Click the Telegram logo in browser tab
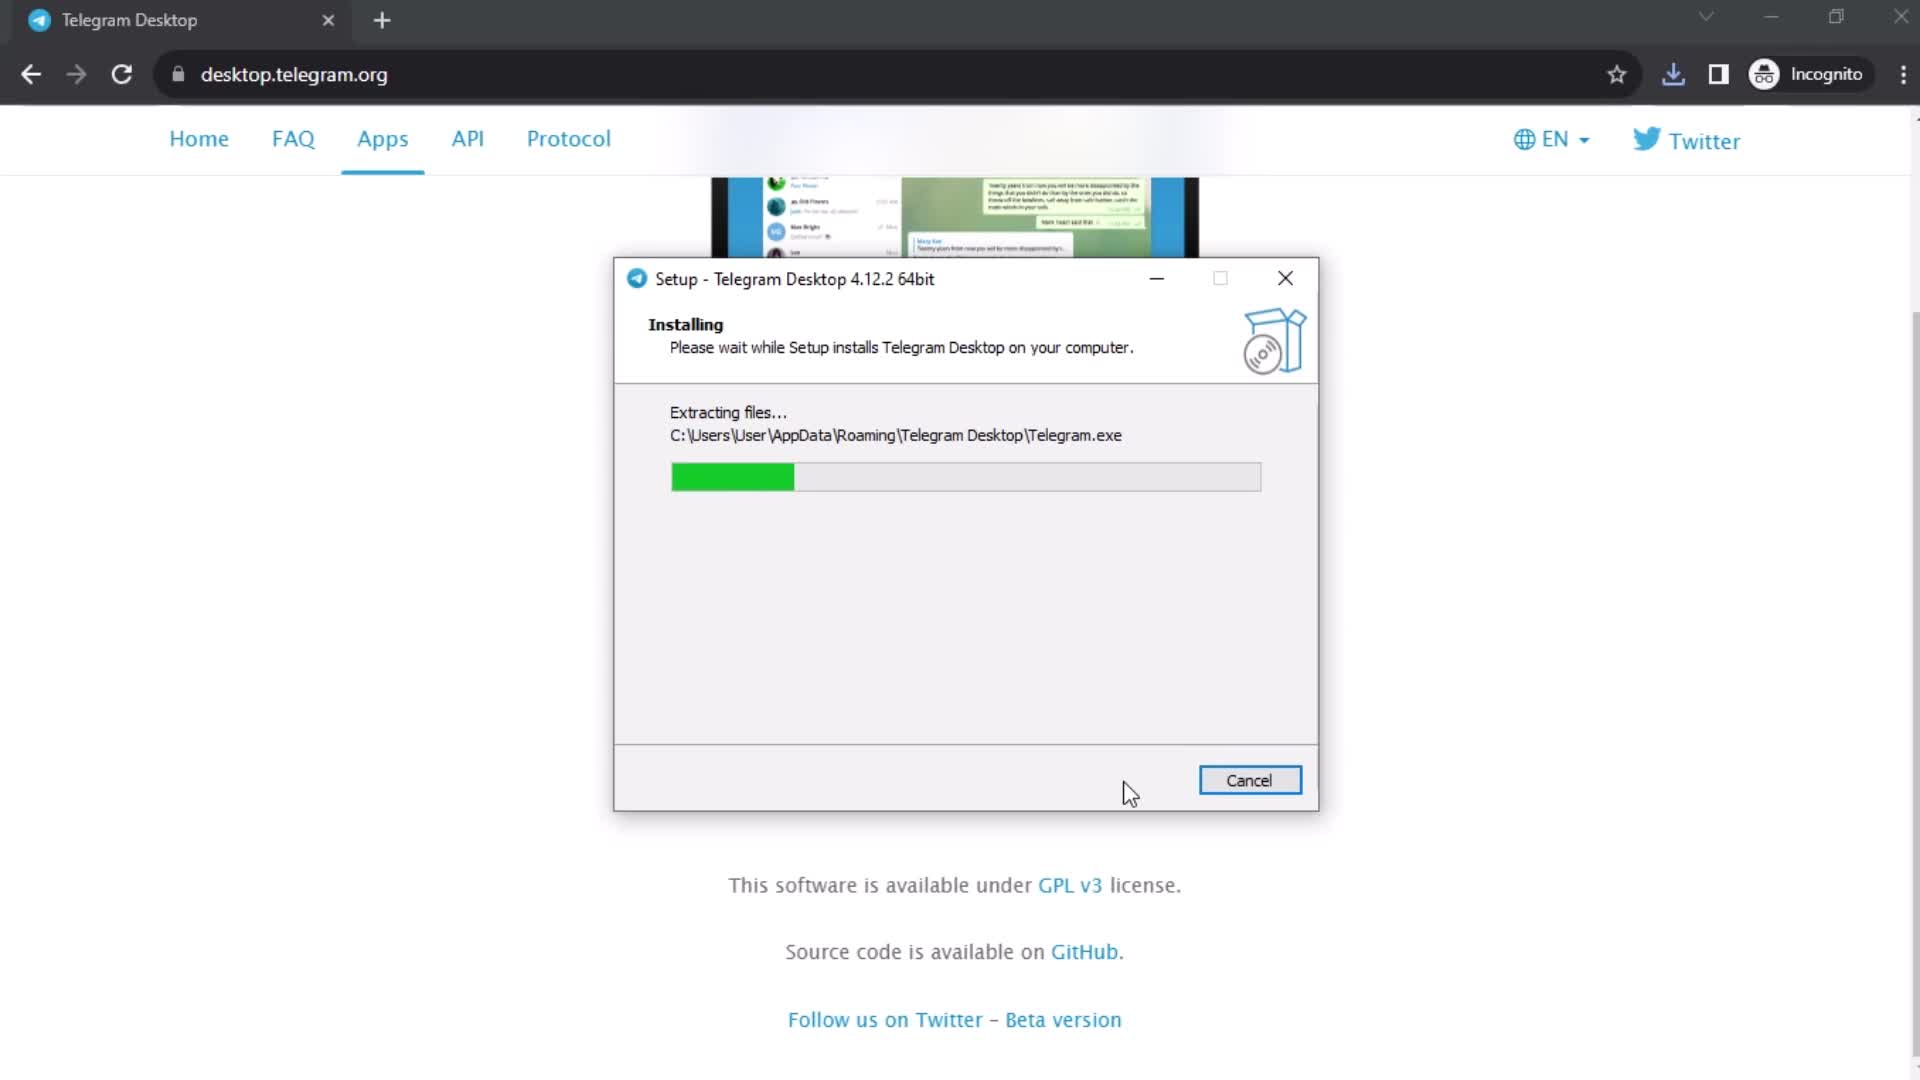The height and width of the screenshot is (1080, 1920). 40,20
